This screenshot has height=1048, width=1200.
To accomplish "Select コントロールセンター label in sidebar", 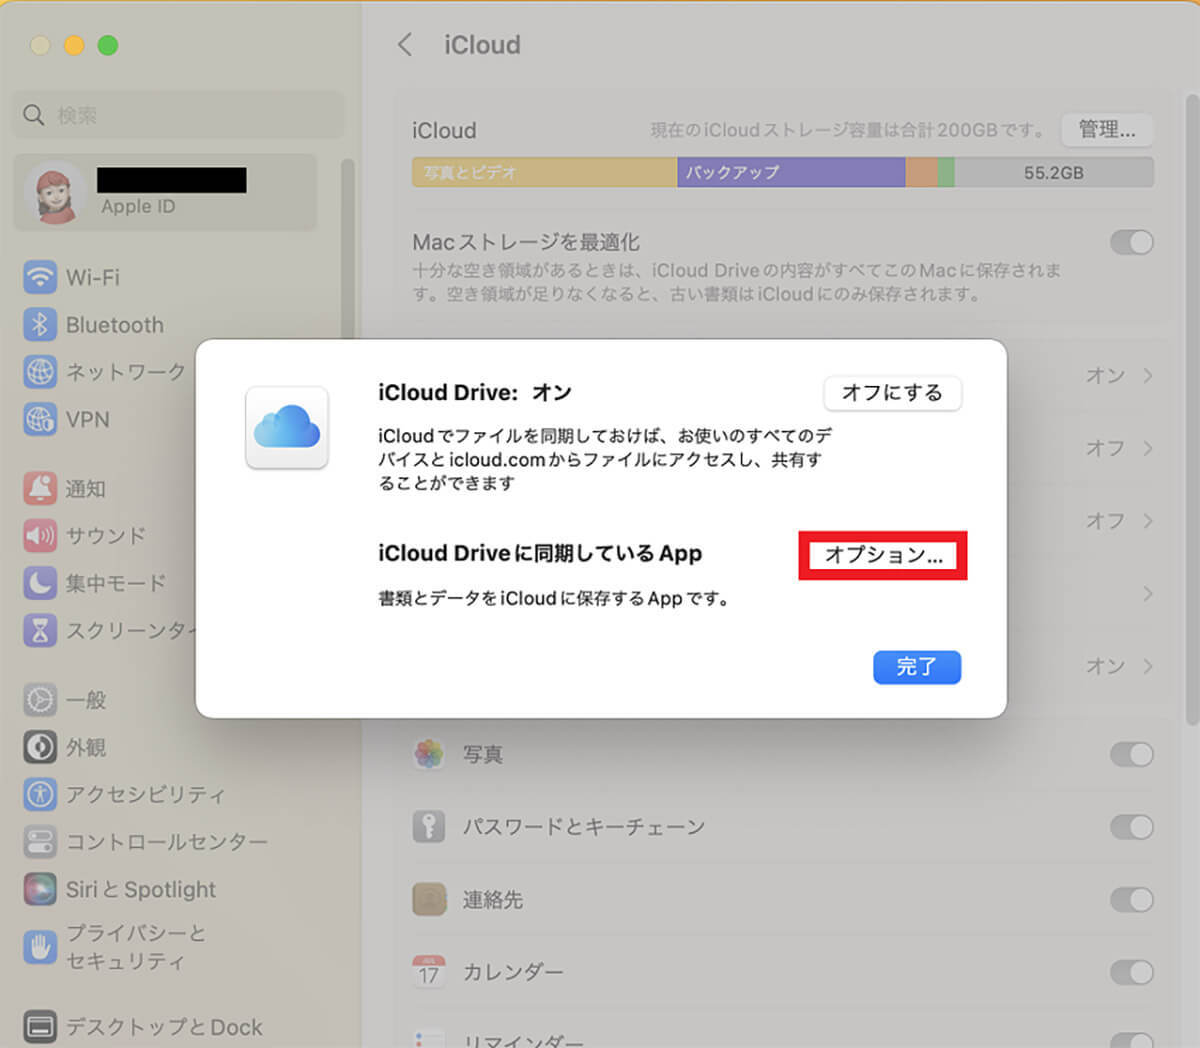I will 167,842.
